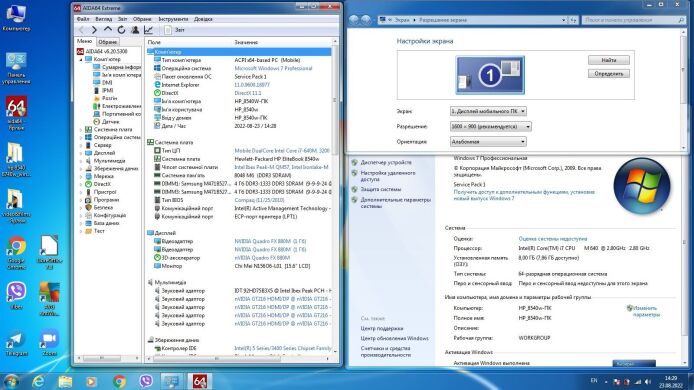Open Дополнительные параметры системы link
Screen dimensions: 694x390
395,203
